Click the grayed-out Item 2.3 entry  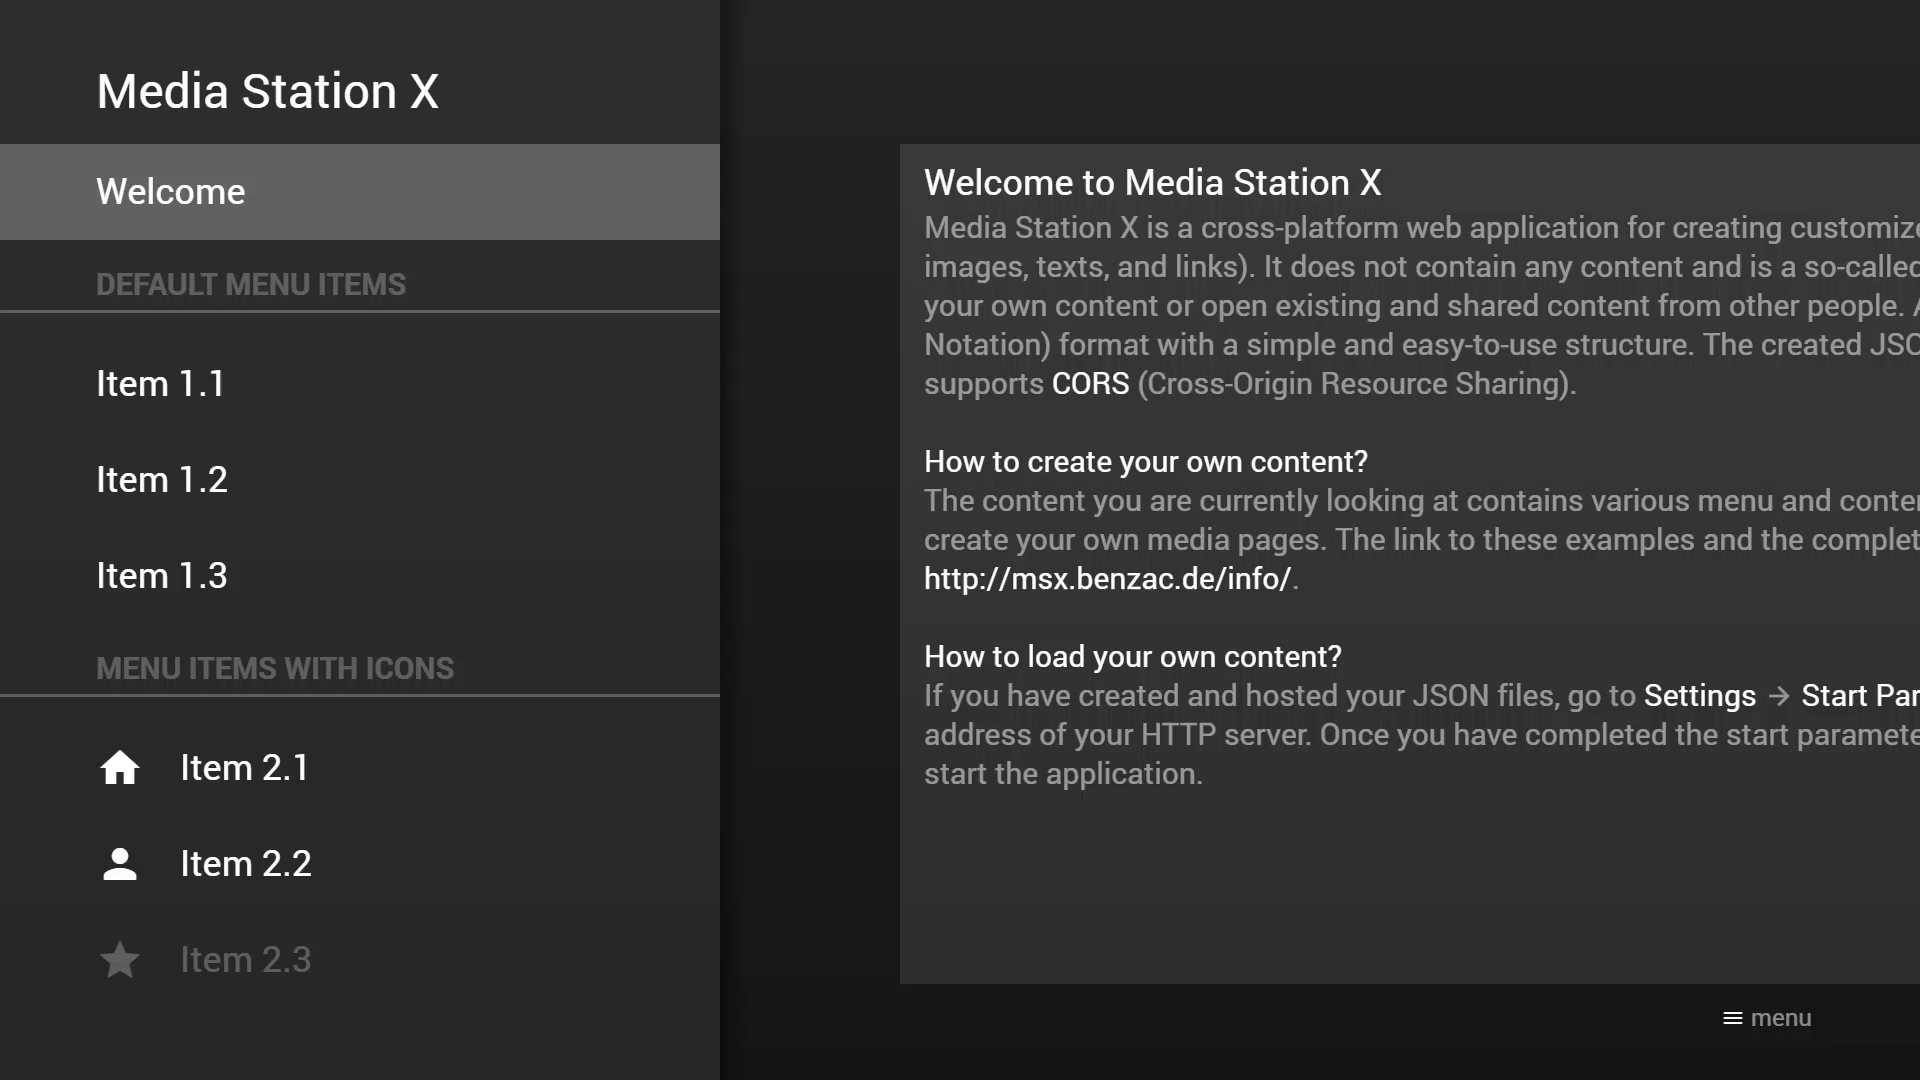click(245, 959)
